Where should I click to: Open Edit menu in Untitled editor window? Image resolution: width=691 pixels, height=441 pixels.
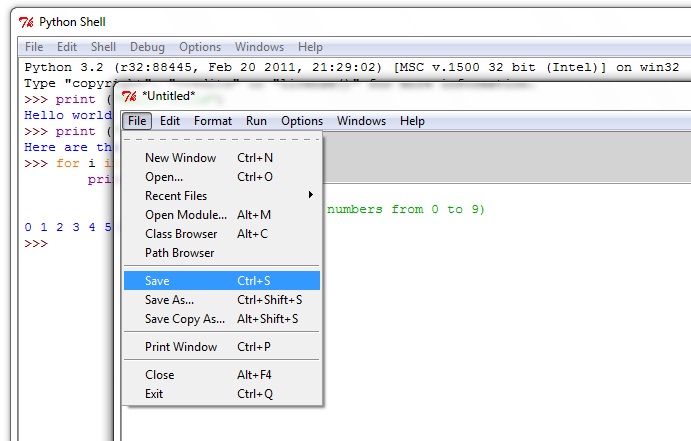pyautogui.click(x=170, y=121)
